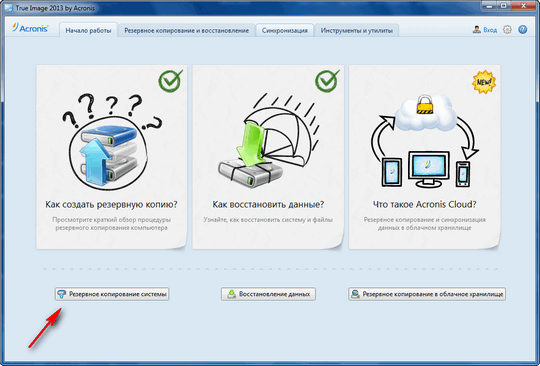Image resolution: width=540 pixels, height=366 pixels.
Task: Click the description Узнайте, как восстановить систему и файлы
Action: pyautogui.click(x=268, y=219)
